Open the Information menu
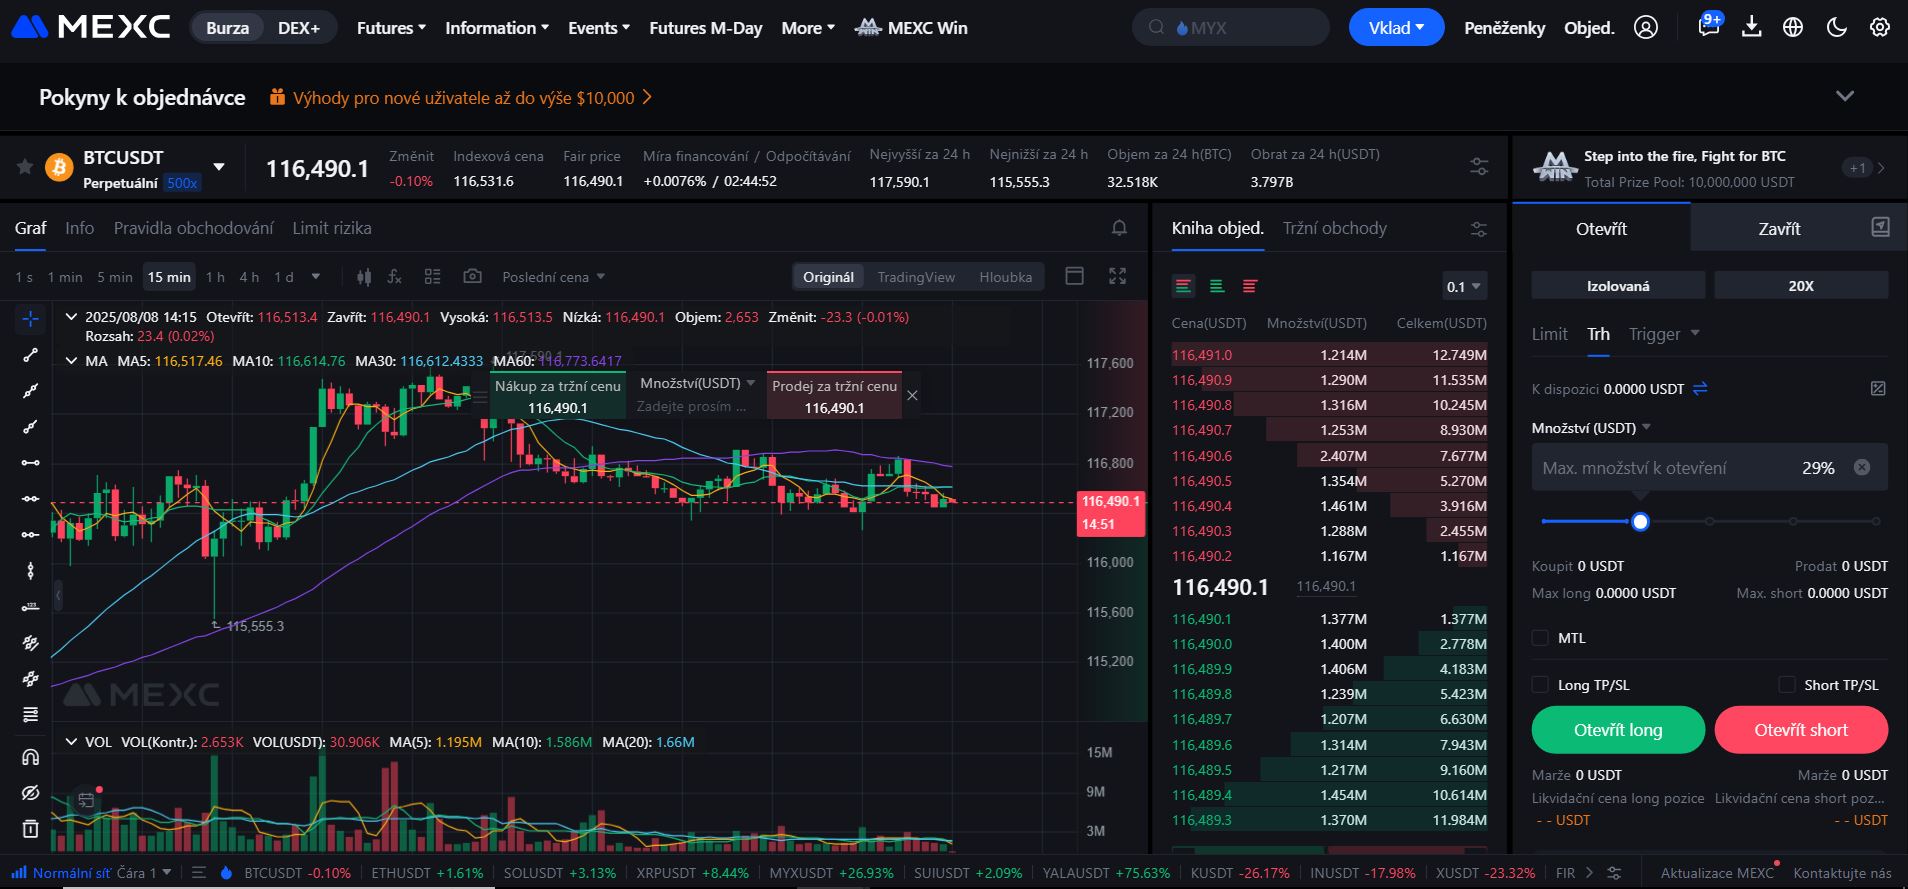 click(x=497, y=28)
